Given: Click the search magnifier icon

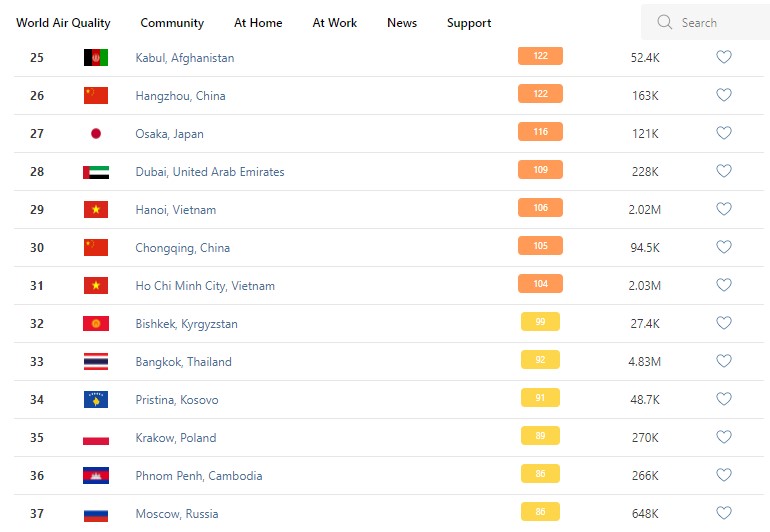Looking at the screenshot, I should pos(665,22).
